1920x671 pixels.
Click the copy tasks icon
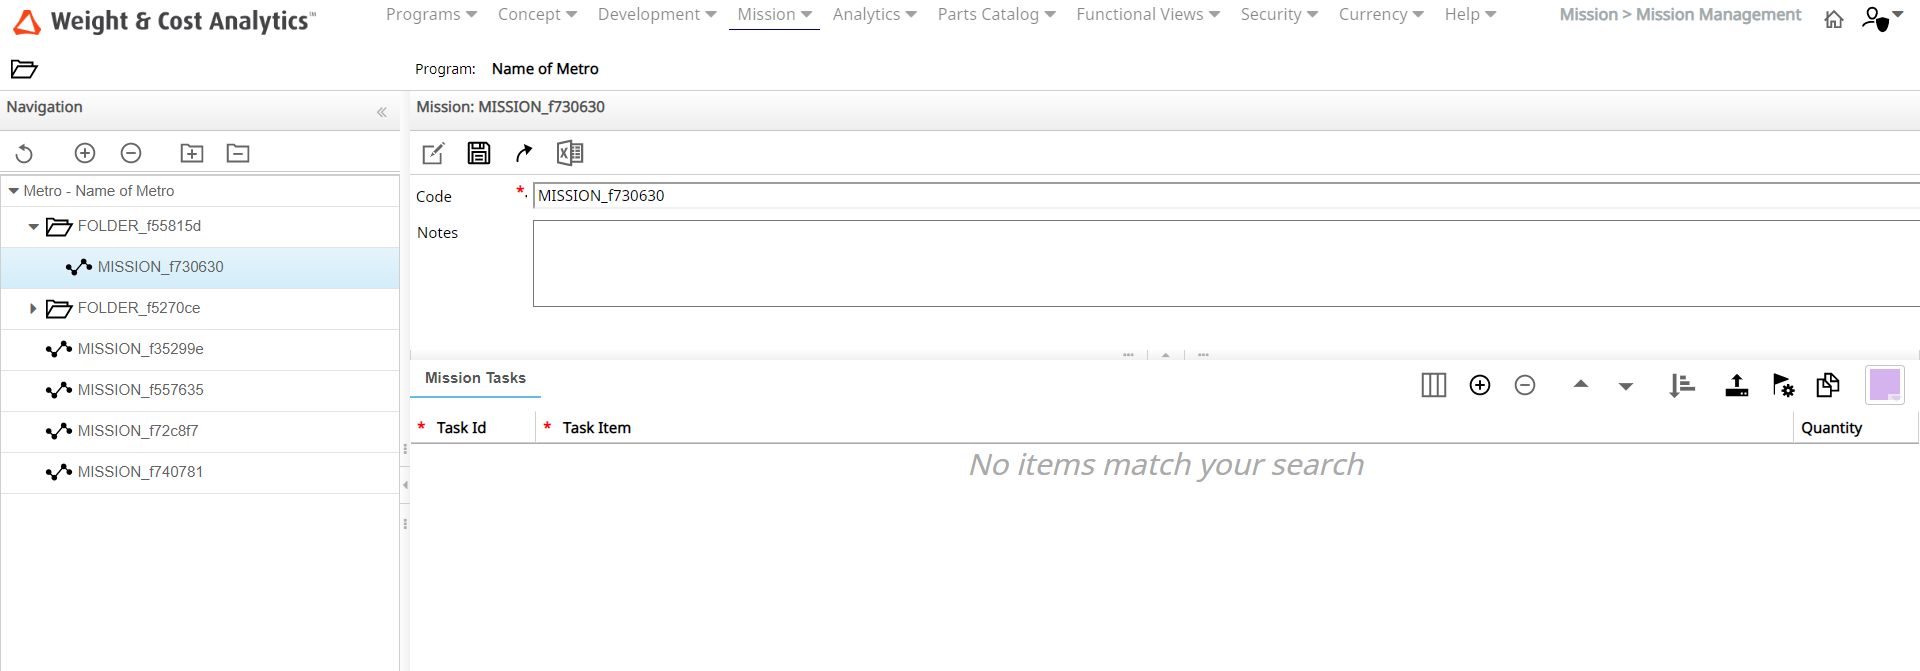1828,385
